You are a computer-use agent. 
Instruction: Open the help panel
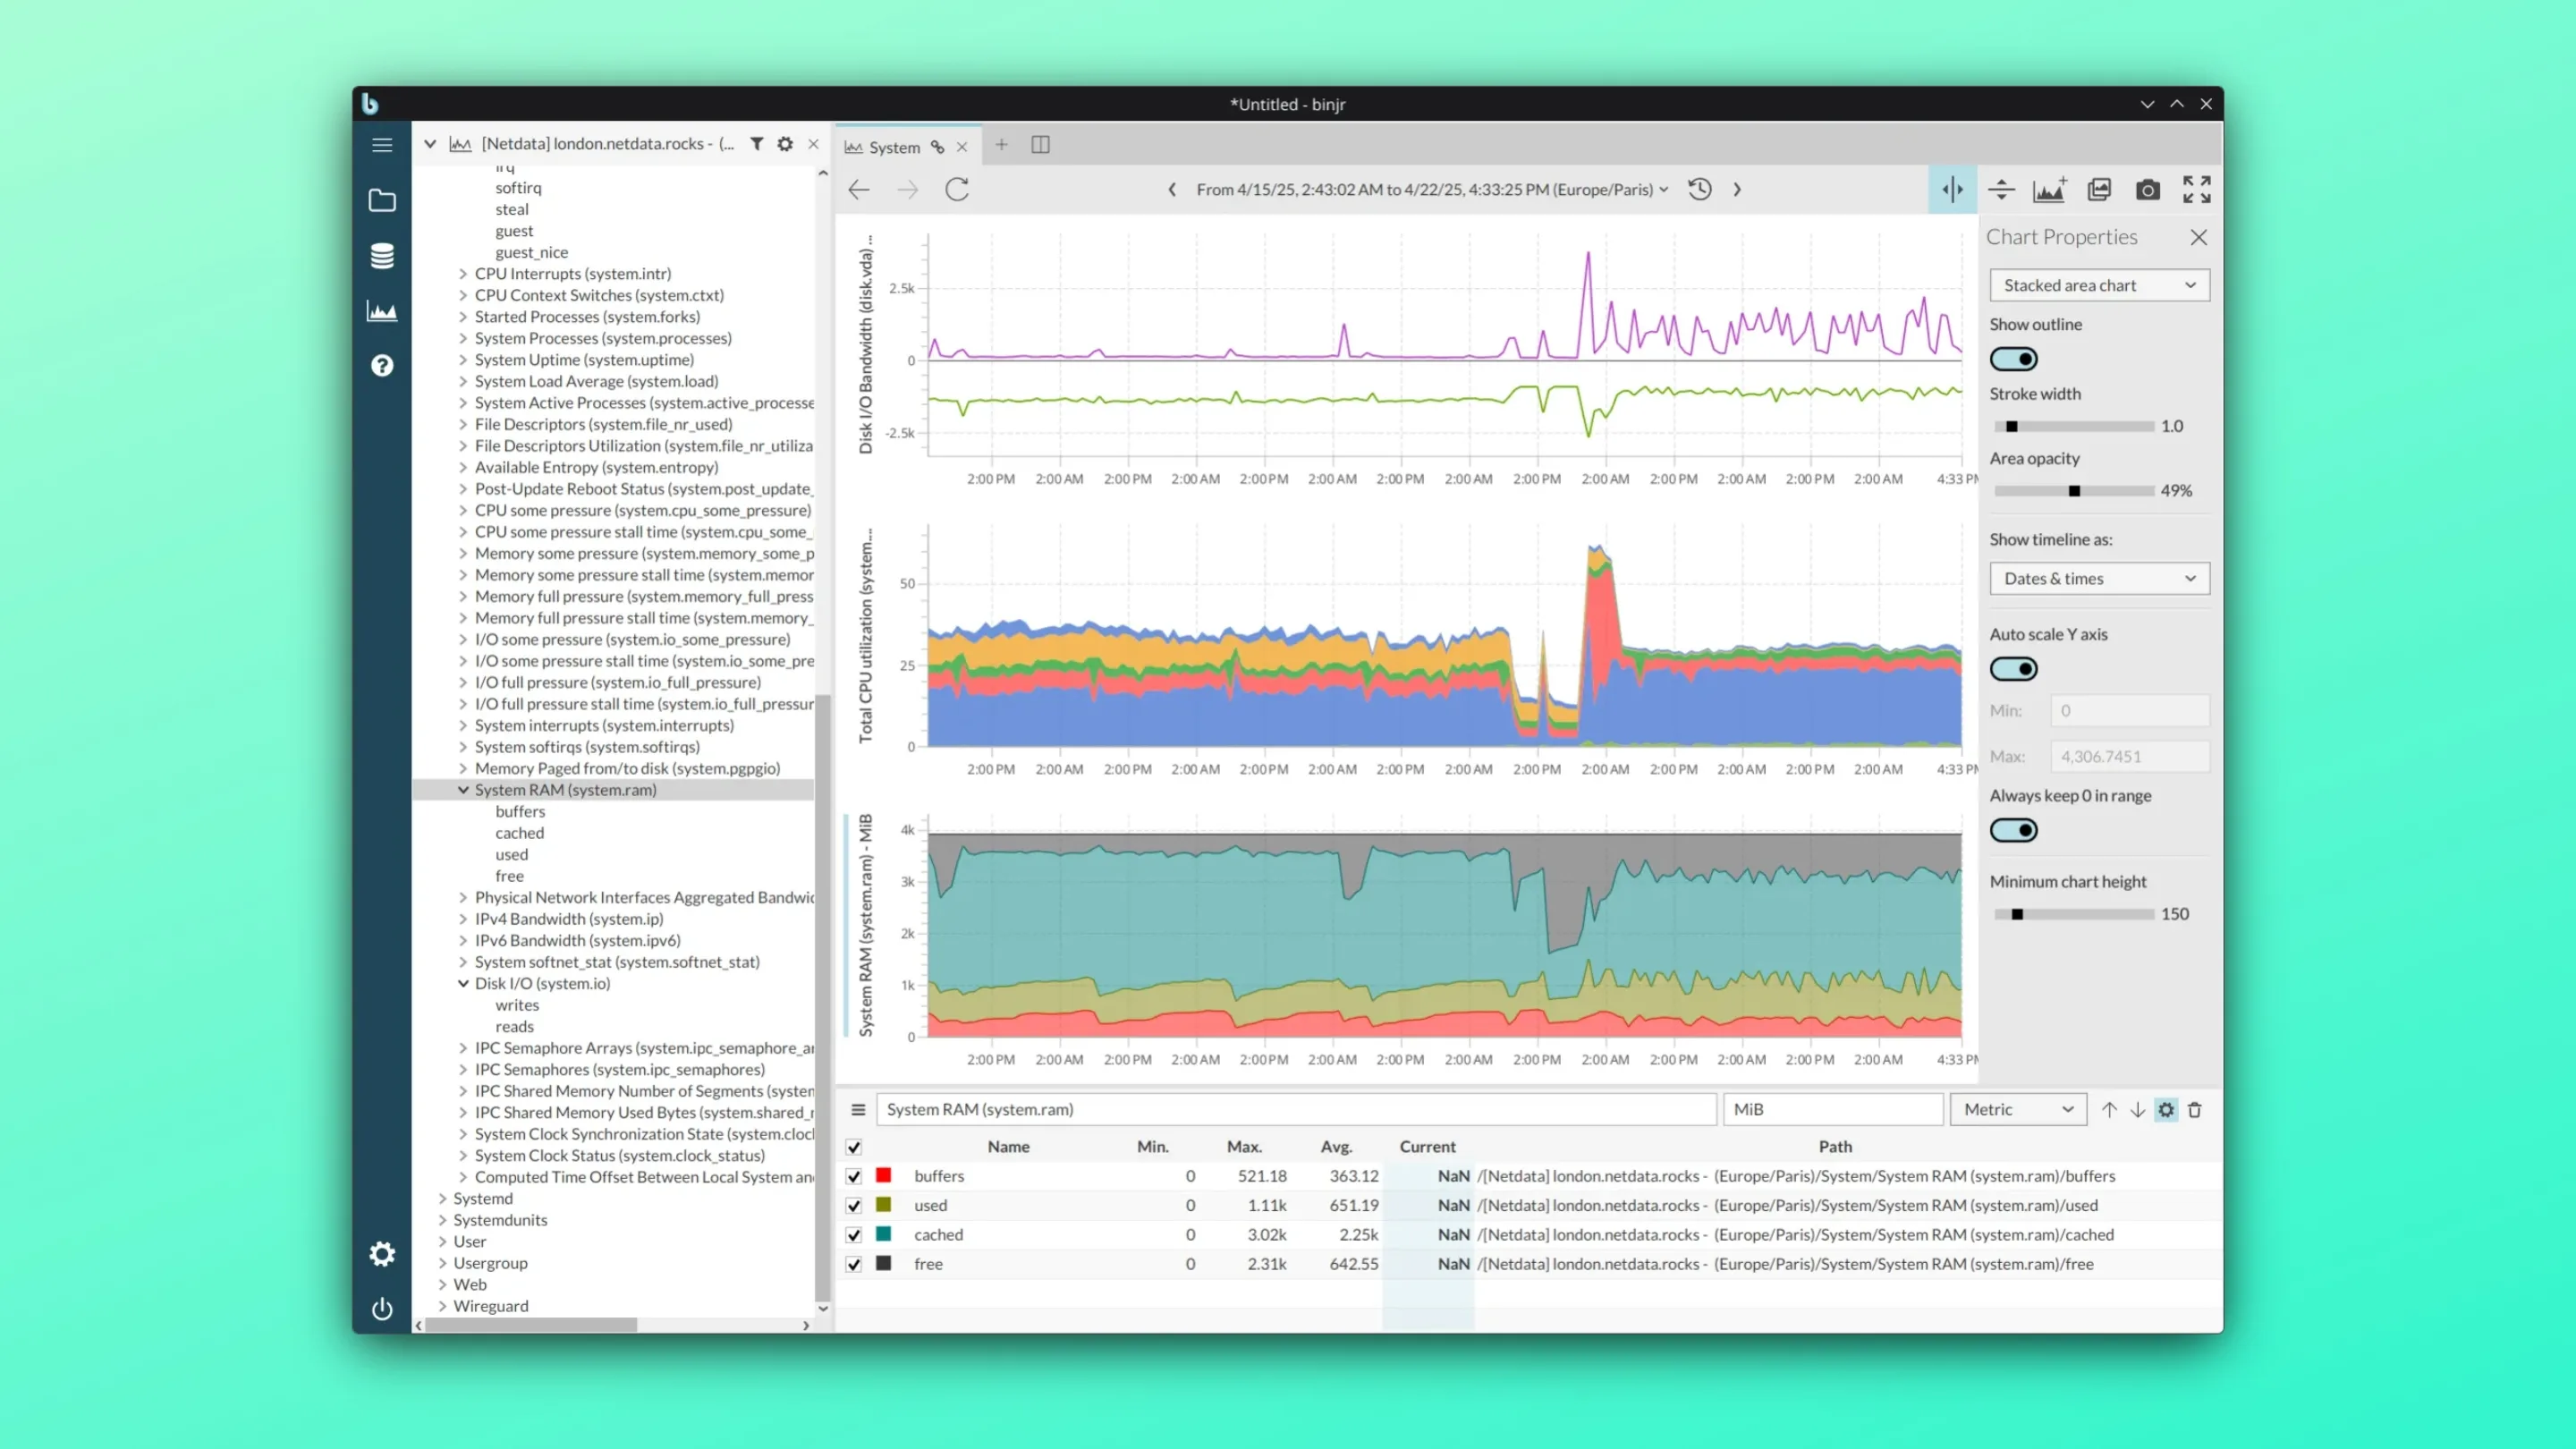pyautogui.click(x=382, y=365)
